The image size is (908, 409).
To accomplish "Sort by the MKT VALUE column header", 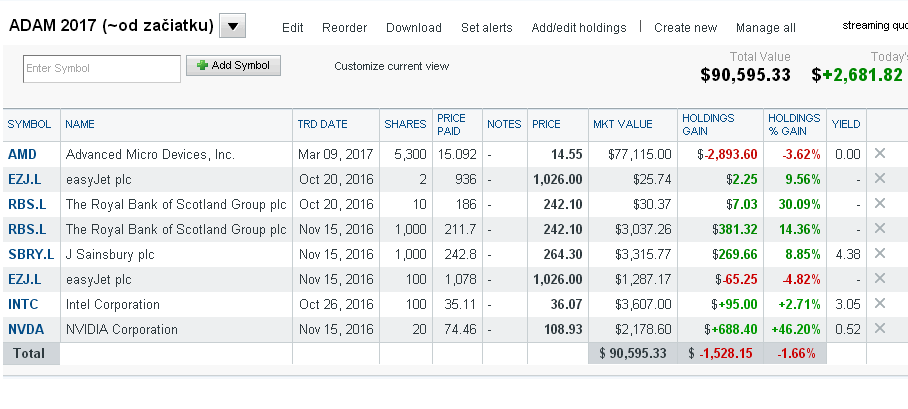I will [x=623, y=124].
